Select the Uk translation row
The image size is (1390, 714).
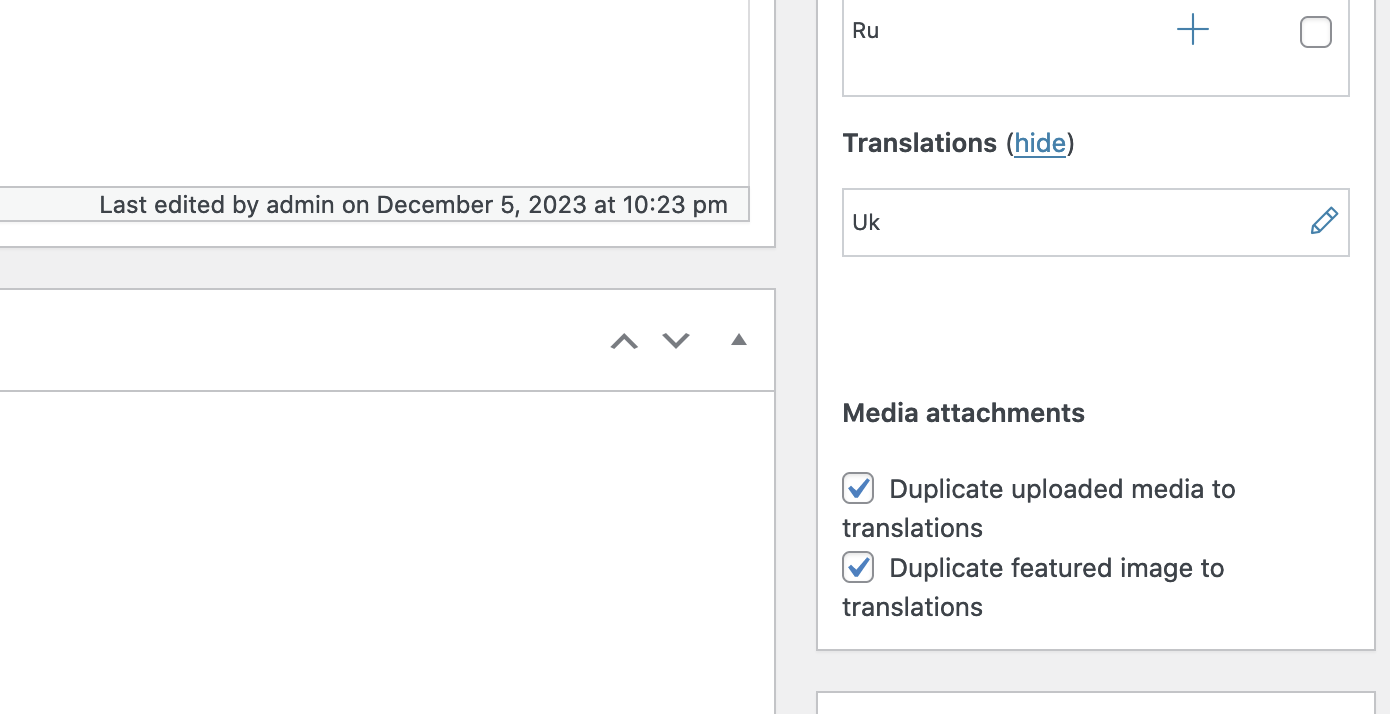point(1096,222)
